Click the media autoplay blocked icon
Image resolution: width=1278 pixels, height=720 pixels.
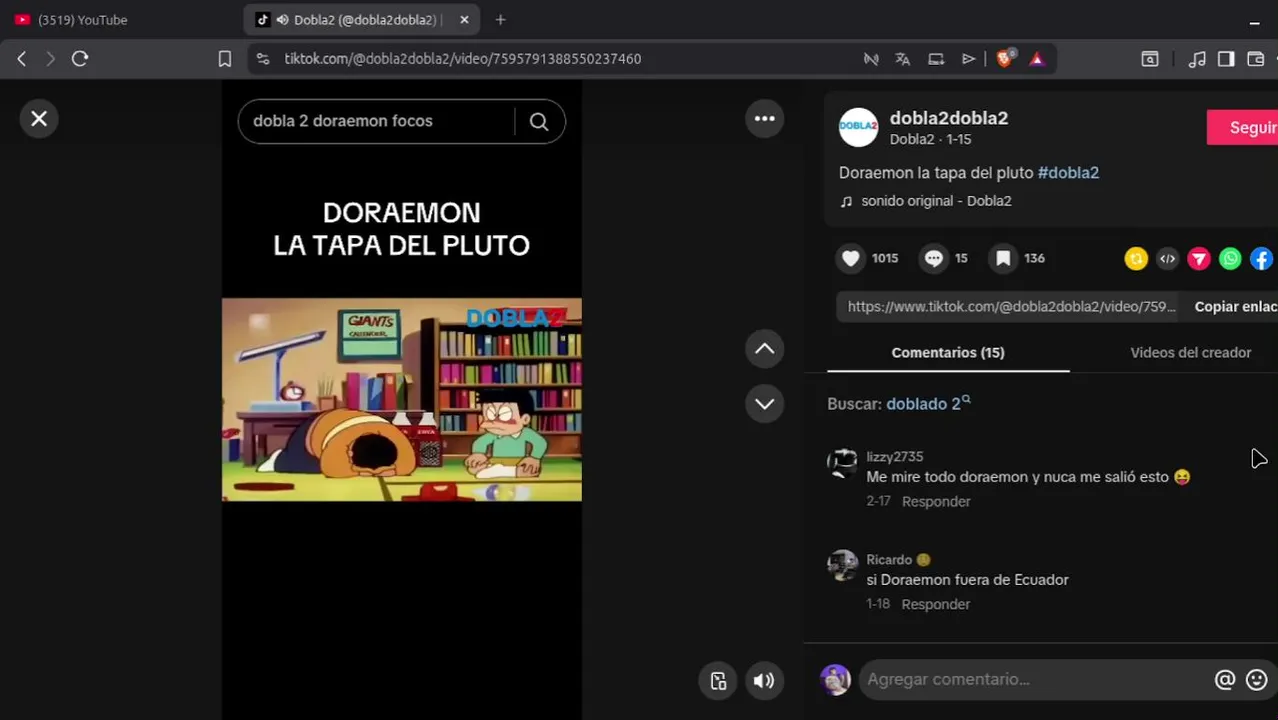(871, 59)
